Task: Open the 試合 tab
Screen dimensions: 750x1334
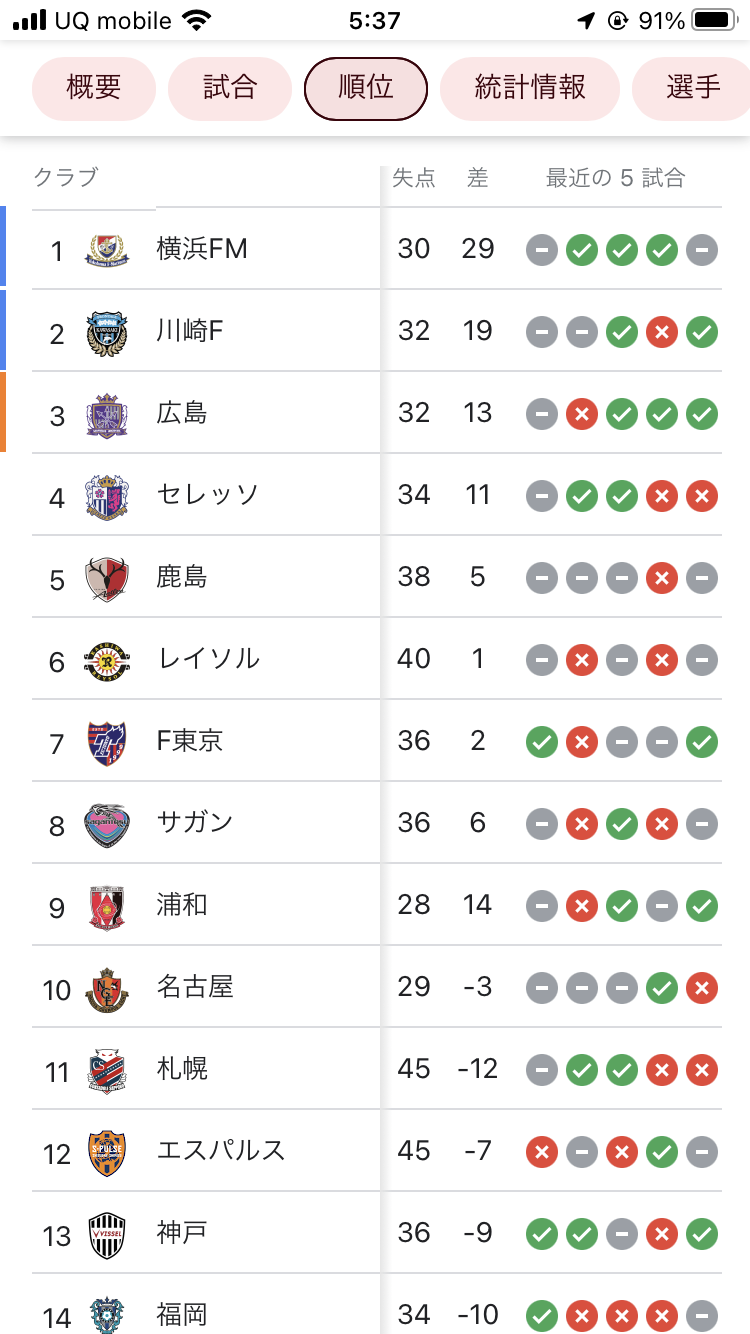Action: pyautogui.click(x=230, y=88)
